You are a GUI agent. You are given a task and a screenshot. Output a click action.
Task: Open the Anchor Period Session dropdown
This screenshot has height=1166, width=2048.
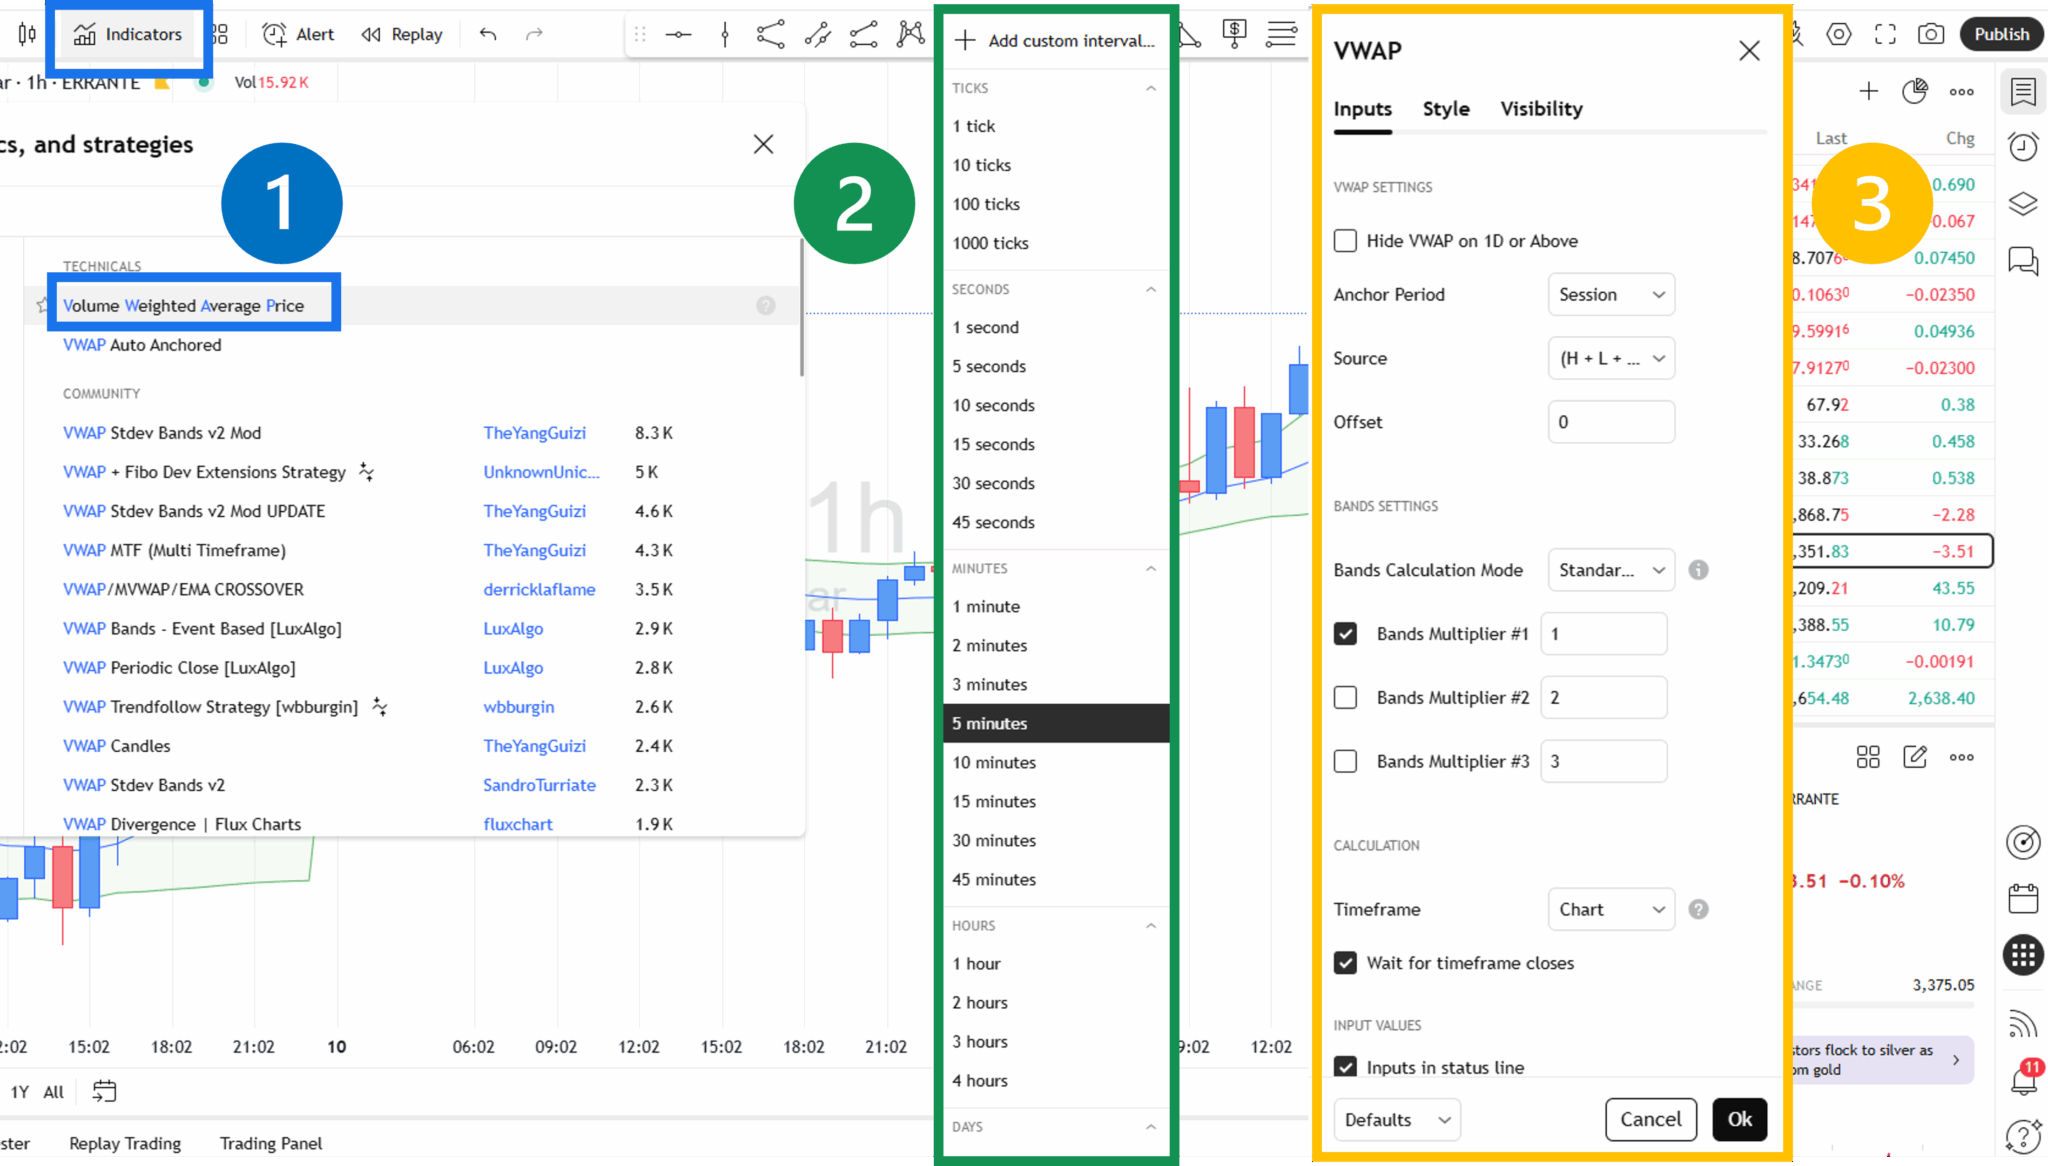pos(1610,295)
